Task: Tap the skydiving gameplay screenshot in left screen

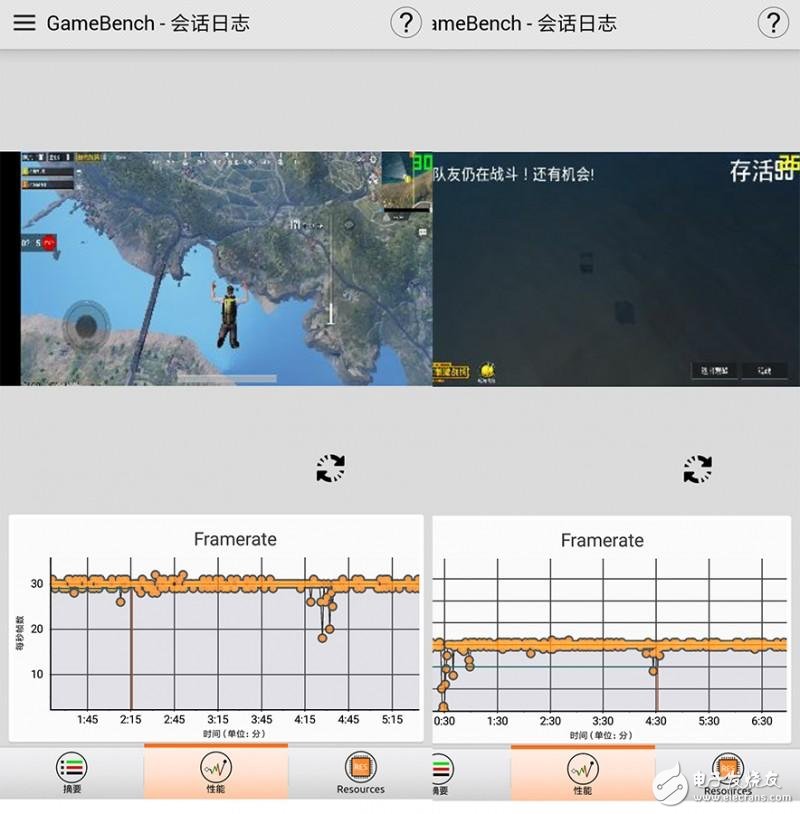Action: pos(216,268)
